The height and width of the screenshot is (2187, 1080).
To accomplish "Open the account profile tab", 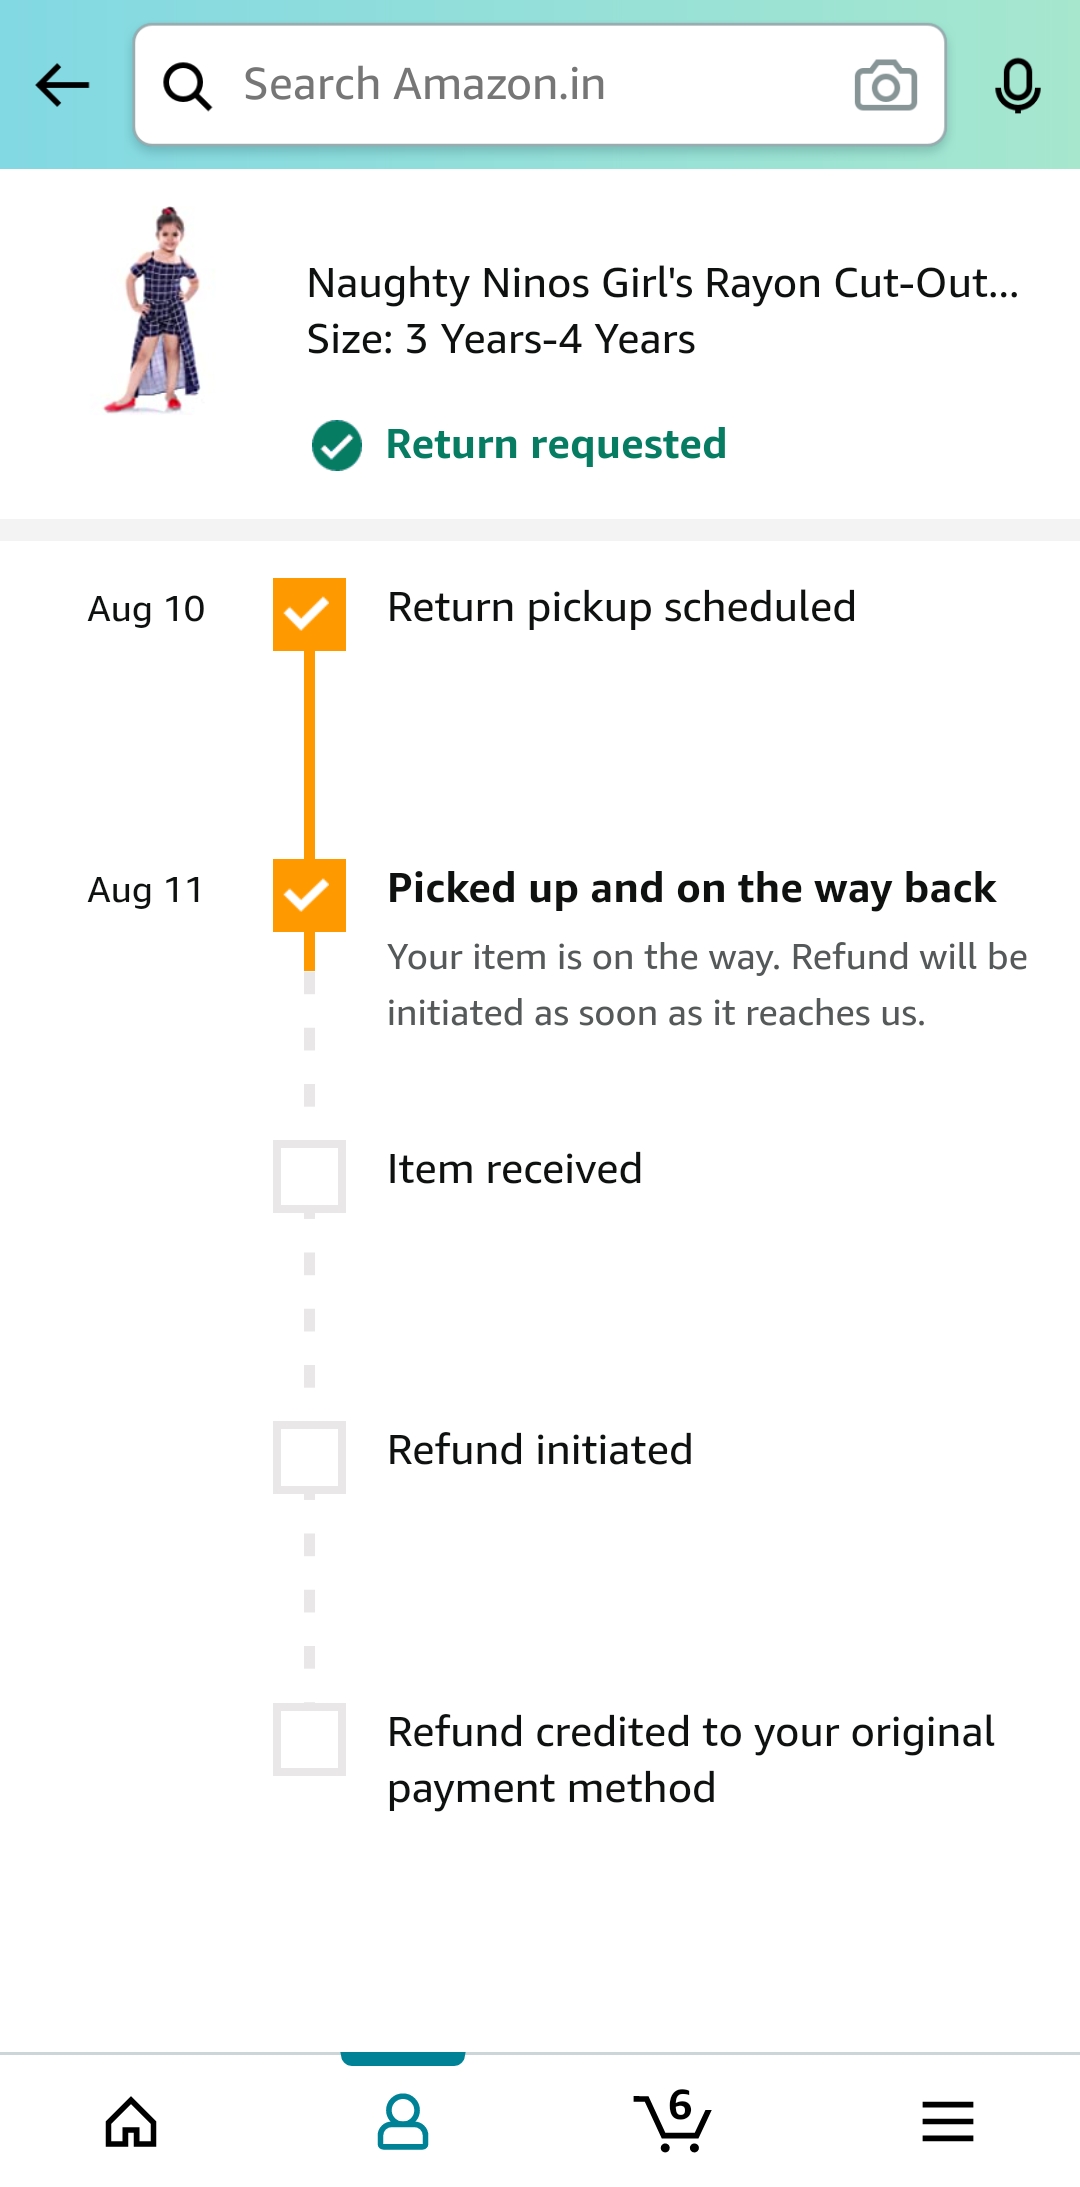I will pos(403,2122).
